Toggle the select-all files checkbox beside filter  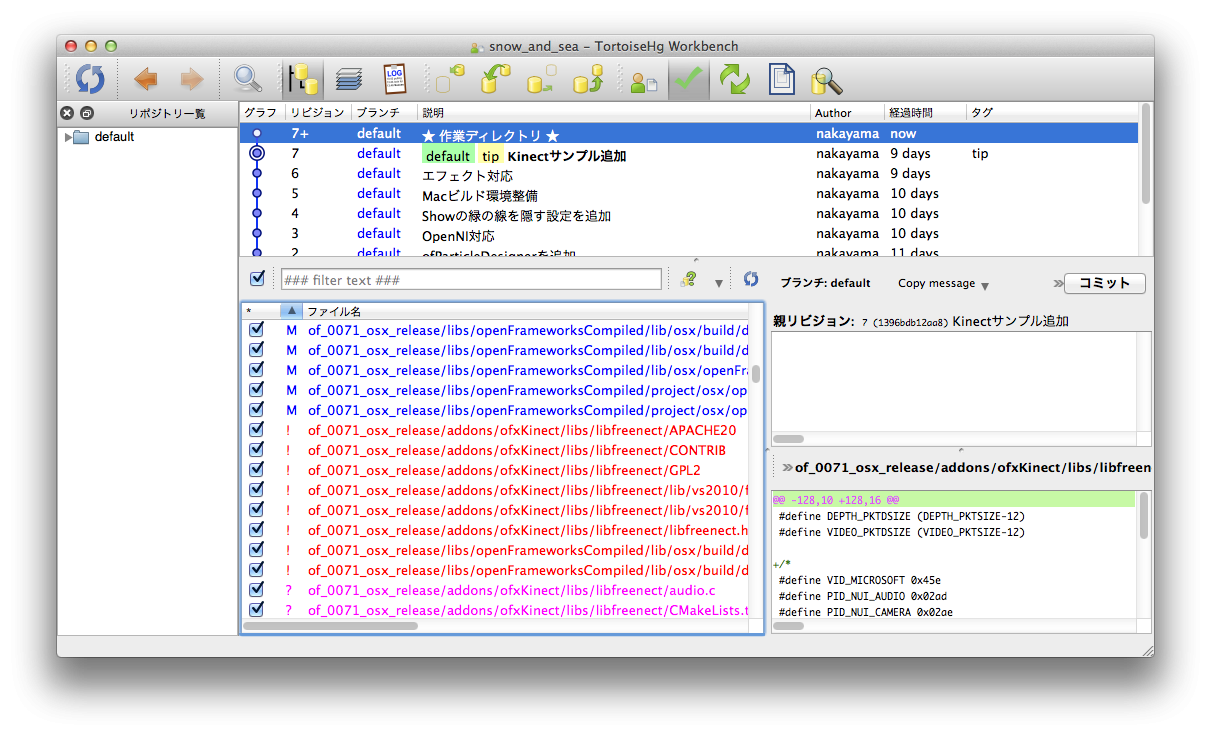257,278
